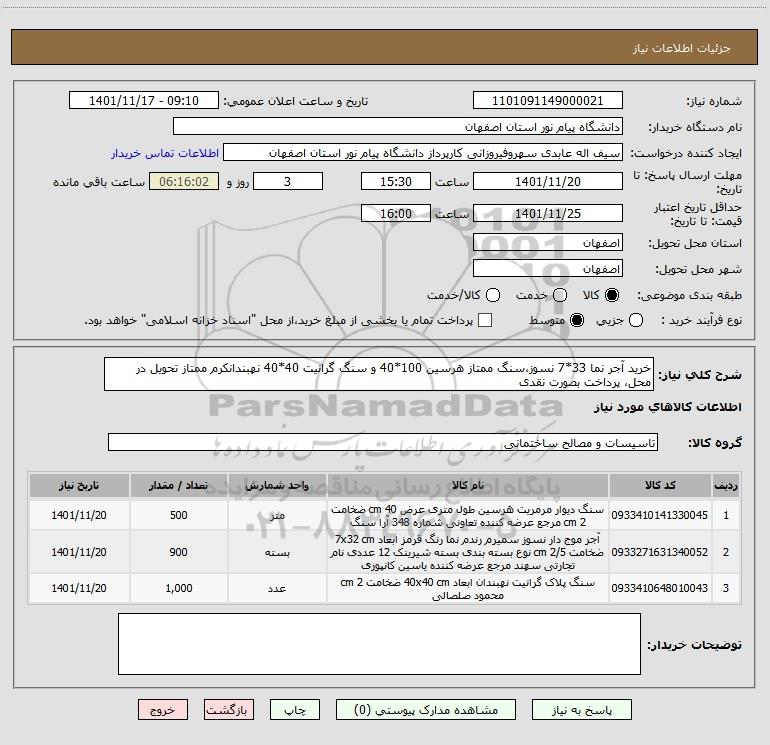This screenshot has width=770, height=745.
Task: Choose جزیی purchase process radio
Action: pos(635,320)
